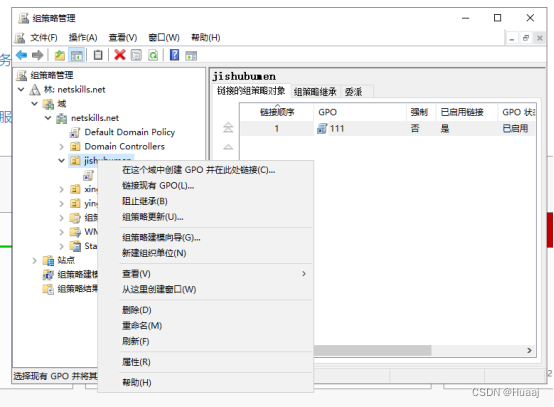Open the 查看(V) menu in menu bar

pyautogui.click(x=123, y=37)
